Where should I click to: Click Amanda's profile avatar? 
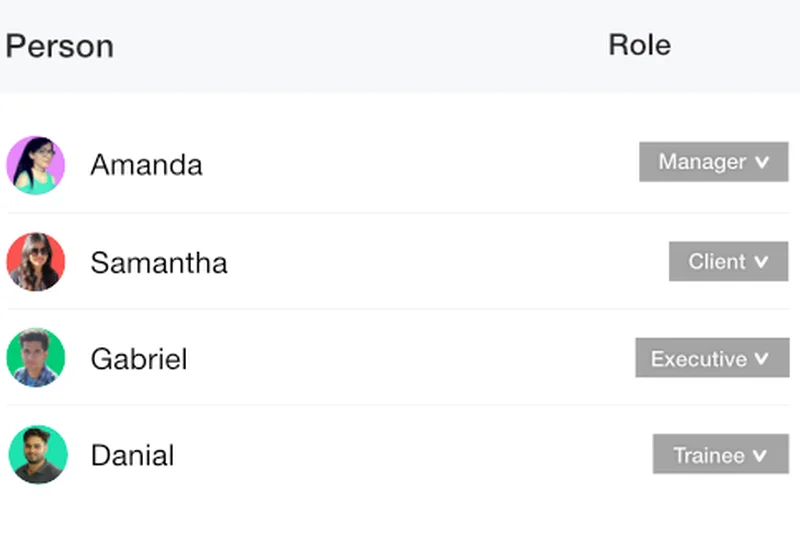36,165
